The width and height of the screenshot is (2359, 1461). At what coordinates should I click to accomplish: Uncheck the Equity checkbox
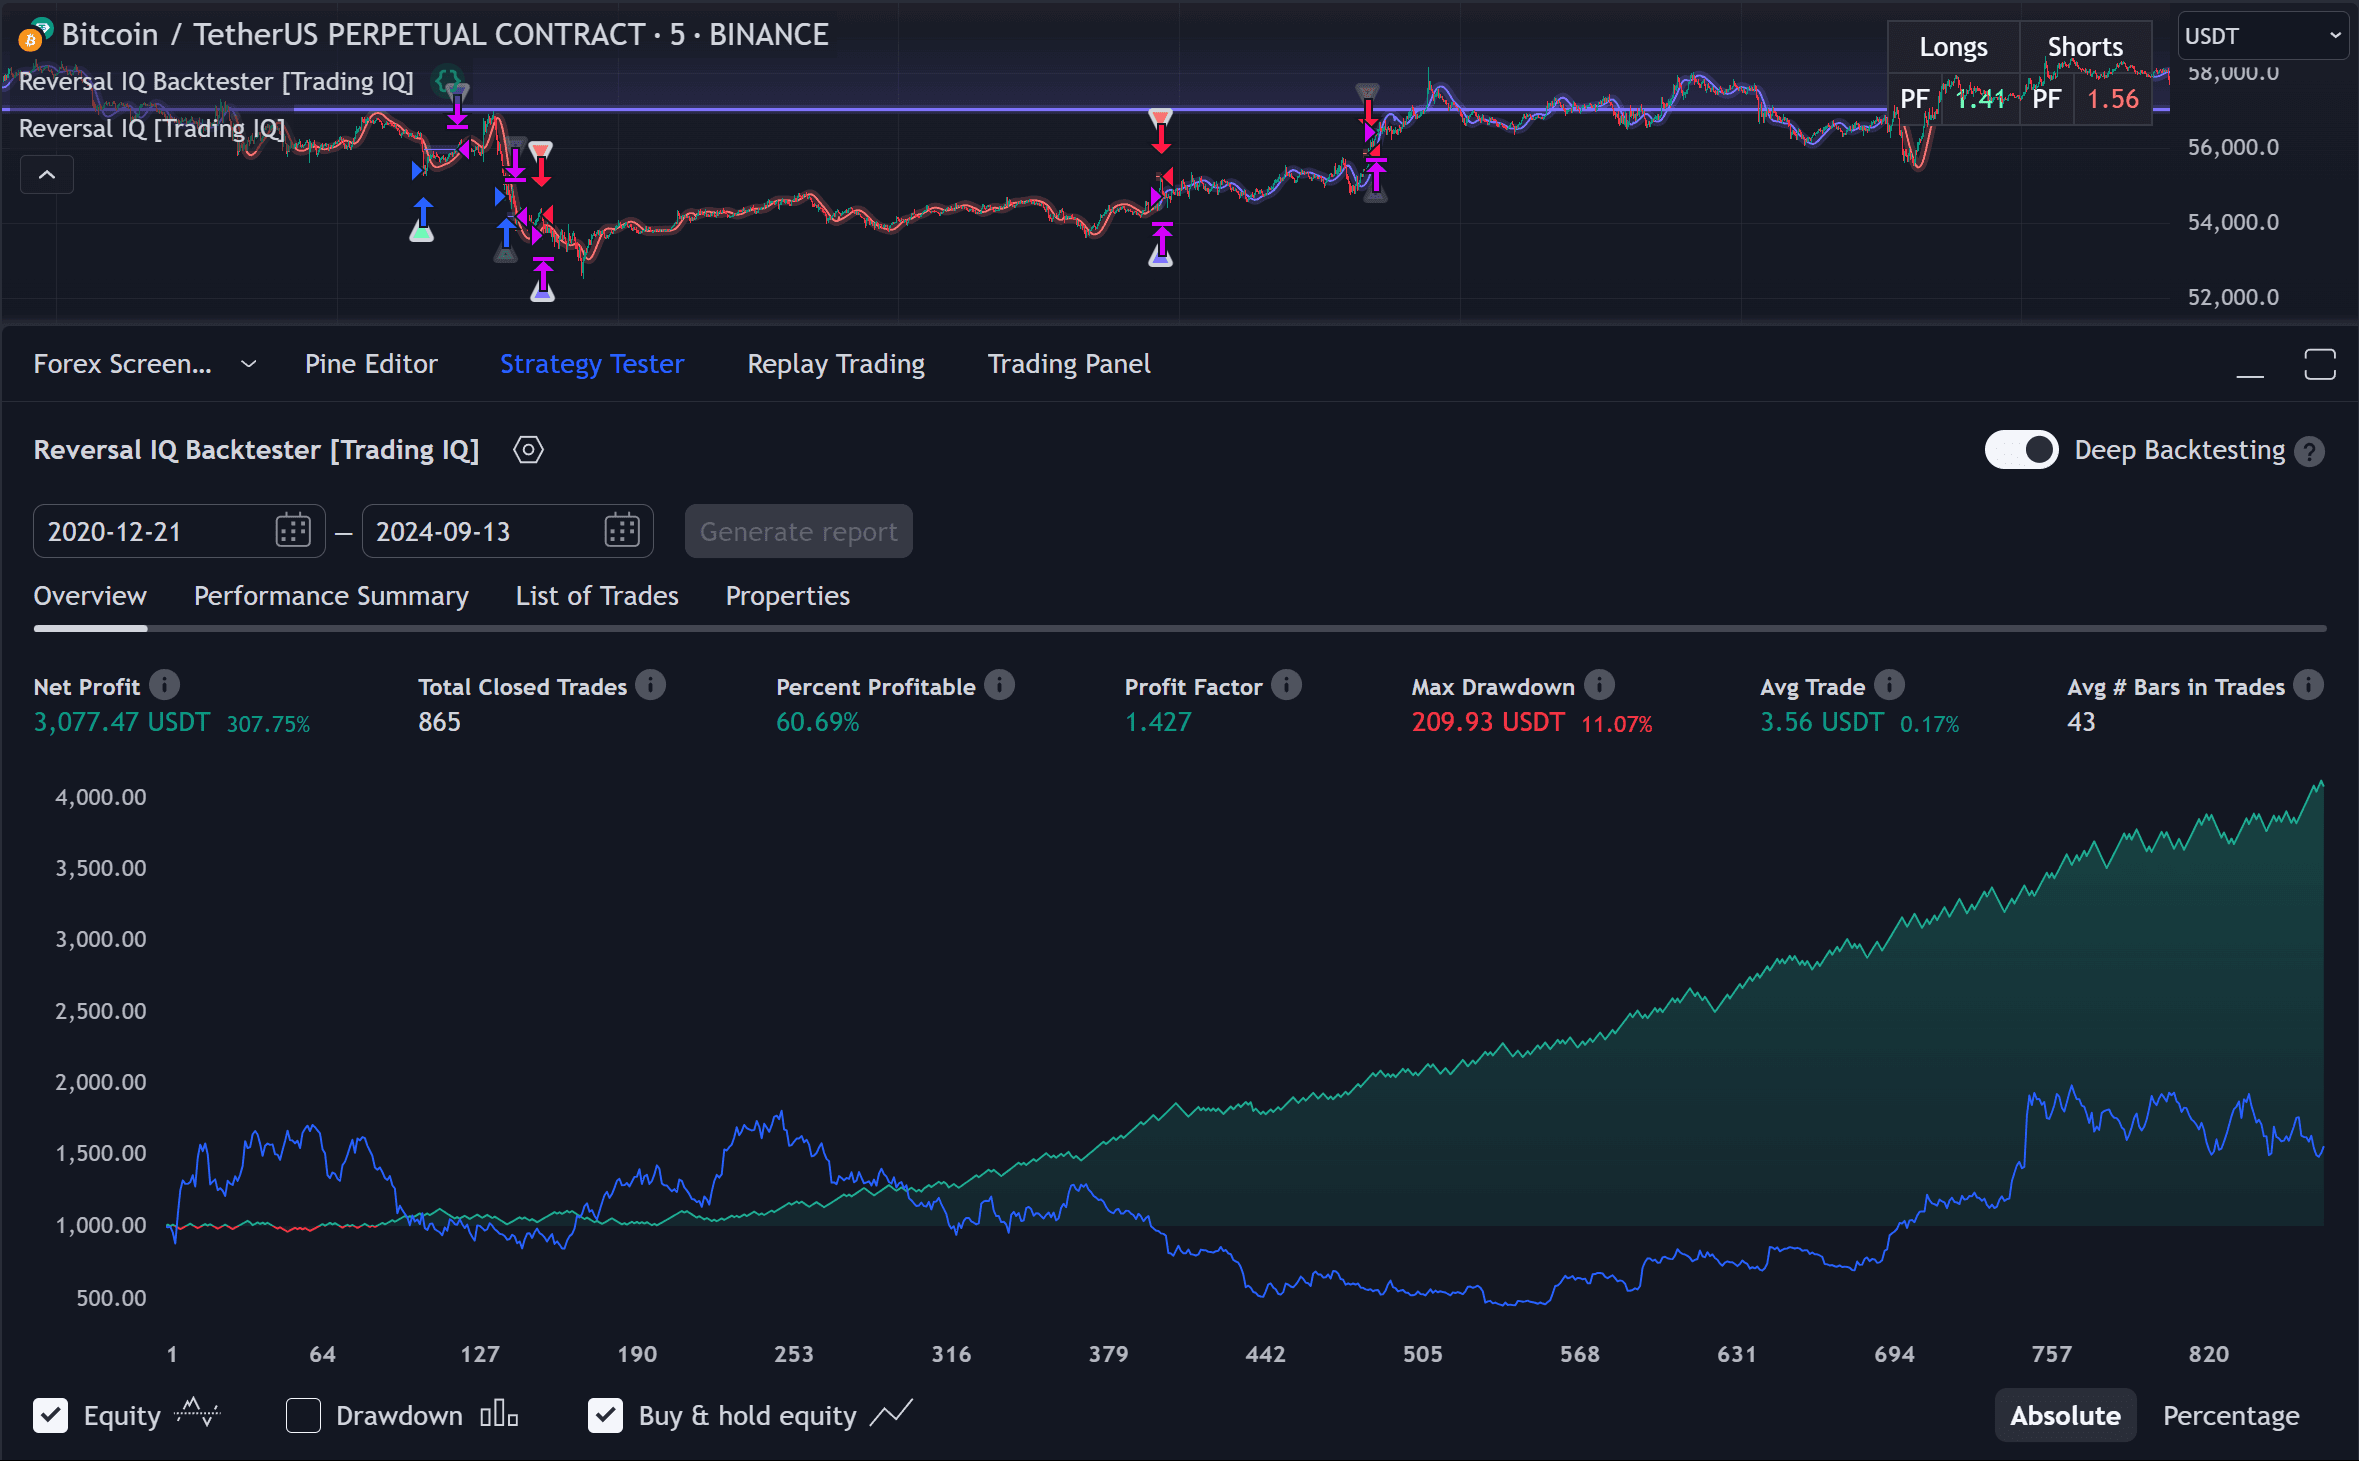click(51, 1415)
